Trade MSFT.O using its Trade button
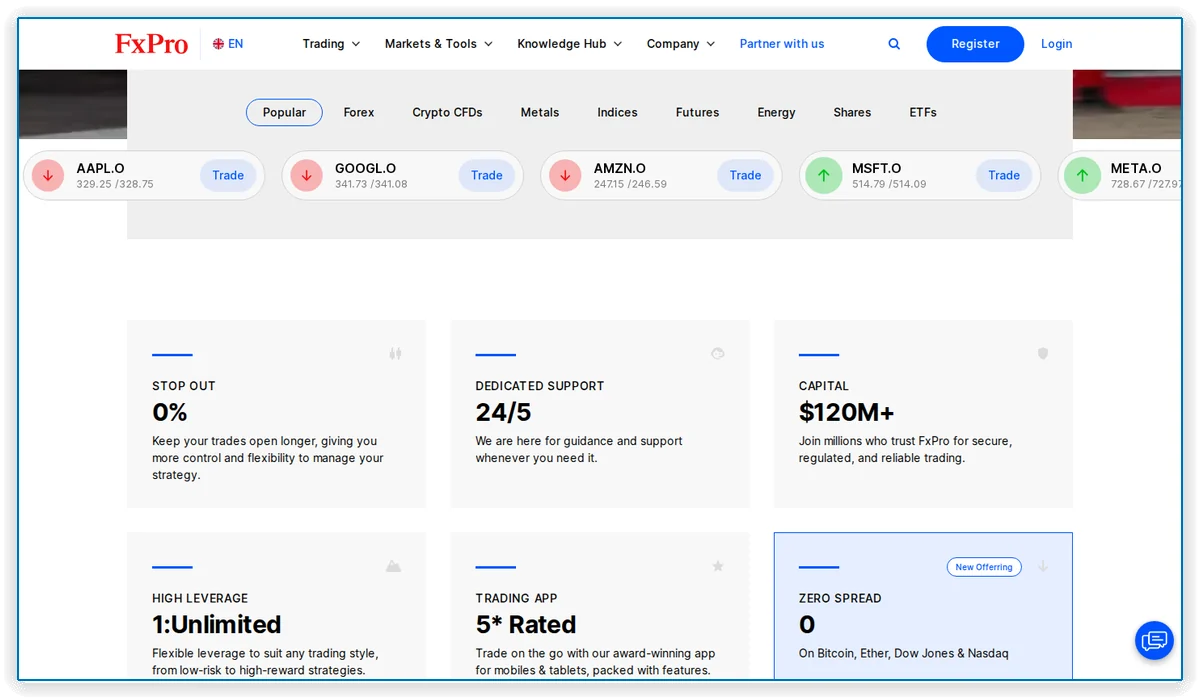This screenshot has height=698, width=1200. [x=1004, y=175]
